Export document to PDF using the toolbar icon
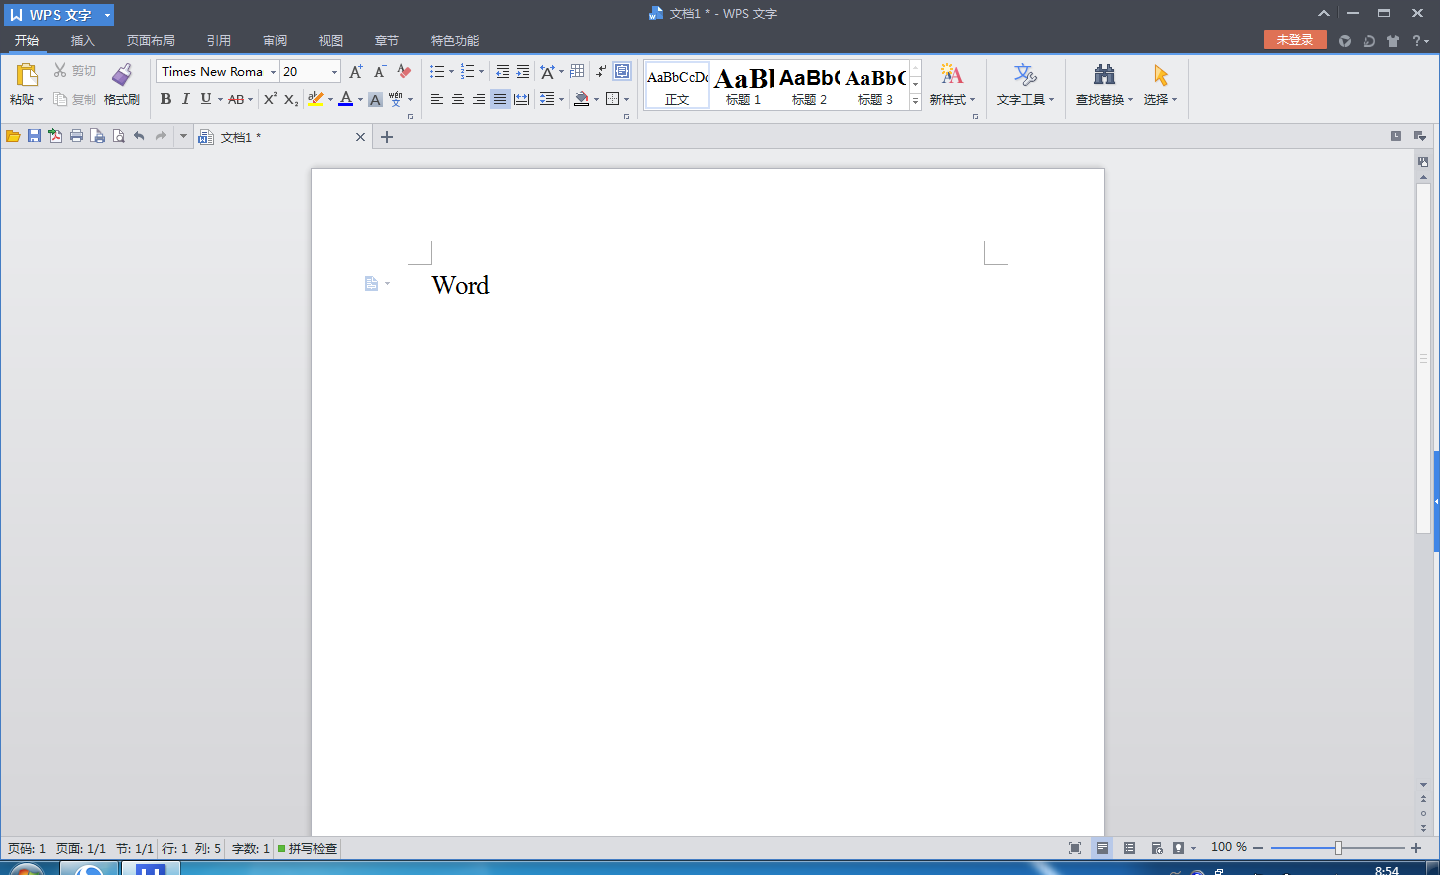 (55, 136)
